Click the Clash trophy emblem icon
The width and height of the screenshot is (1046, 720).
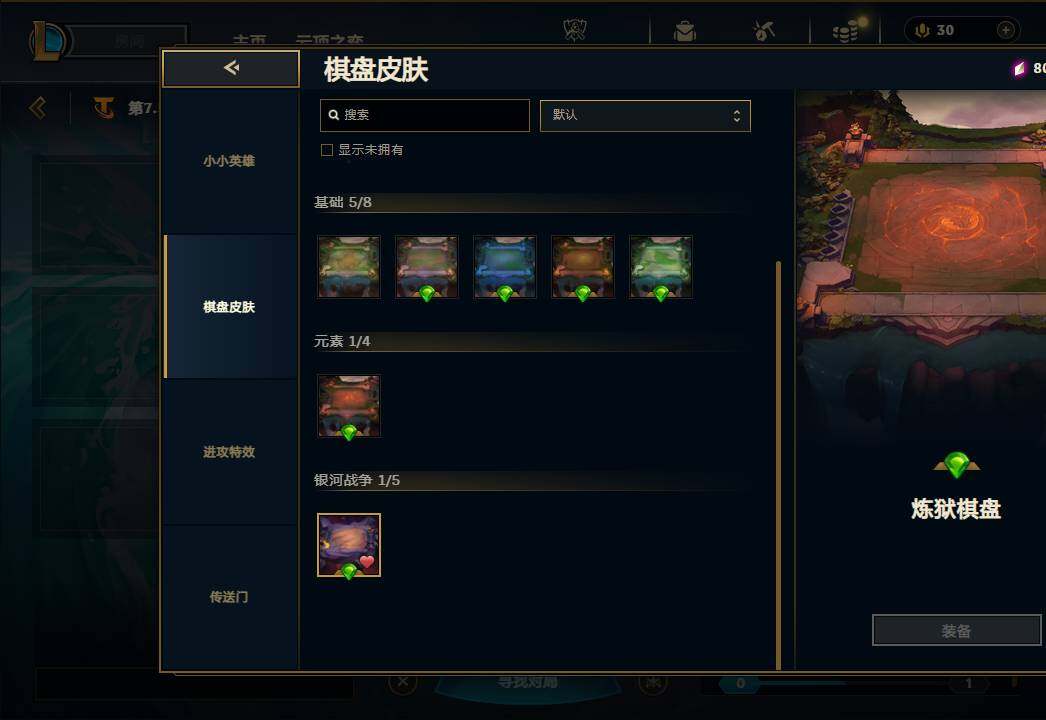point(574,30)
